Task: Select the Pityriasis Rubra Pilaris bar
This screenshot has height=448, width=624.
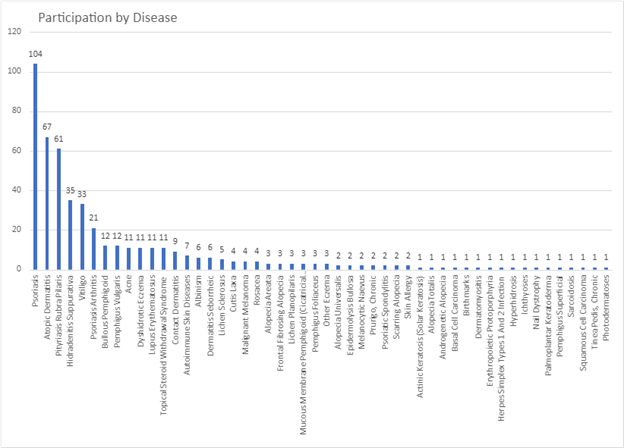Action: point(58,209)
